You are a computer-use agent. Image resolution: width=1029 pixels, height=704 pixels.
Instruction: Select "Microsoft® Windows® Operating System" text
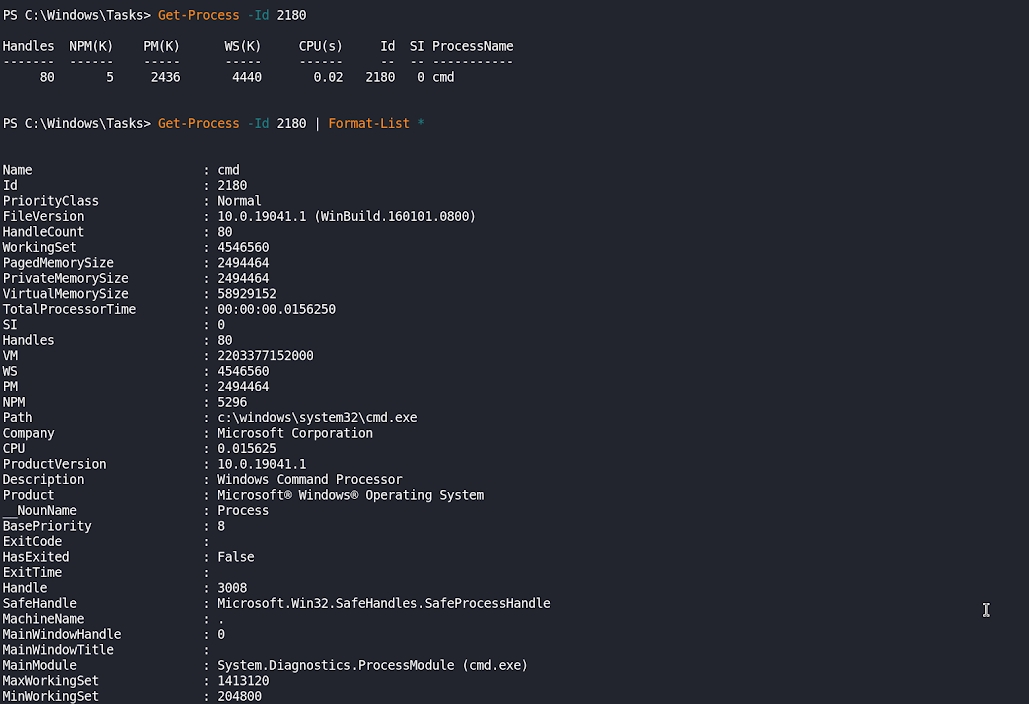click(x=350, y=495)
